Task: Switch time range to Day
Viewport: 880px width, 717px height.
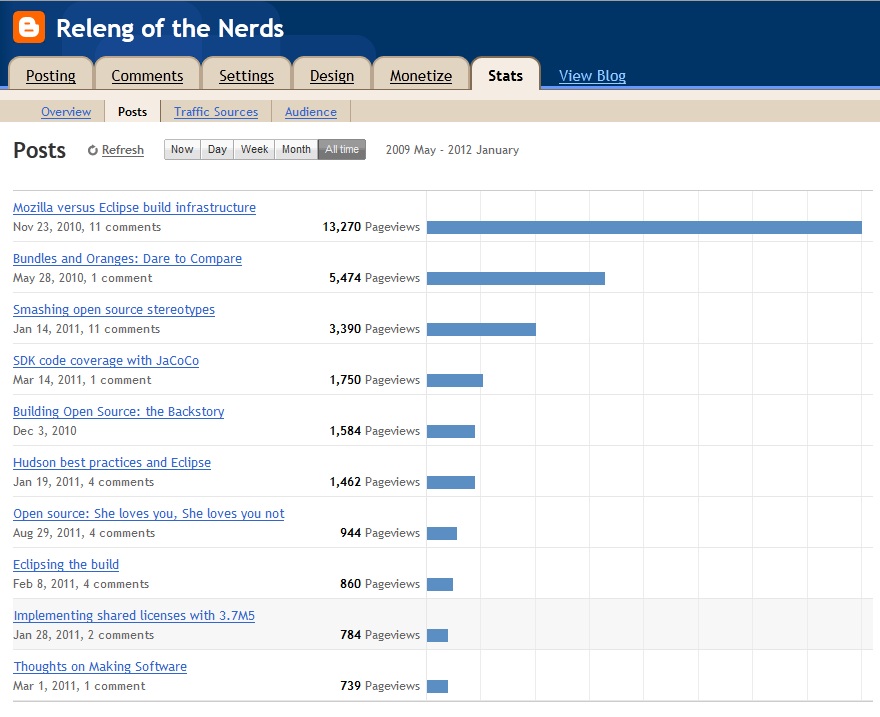Action: pos(217,149)
